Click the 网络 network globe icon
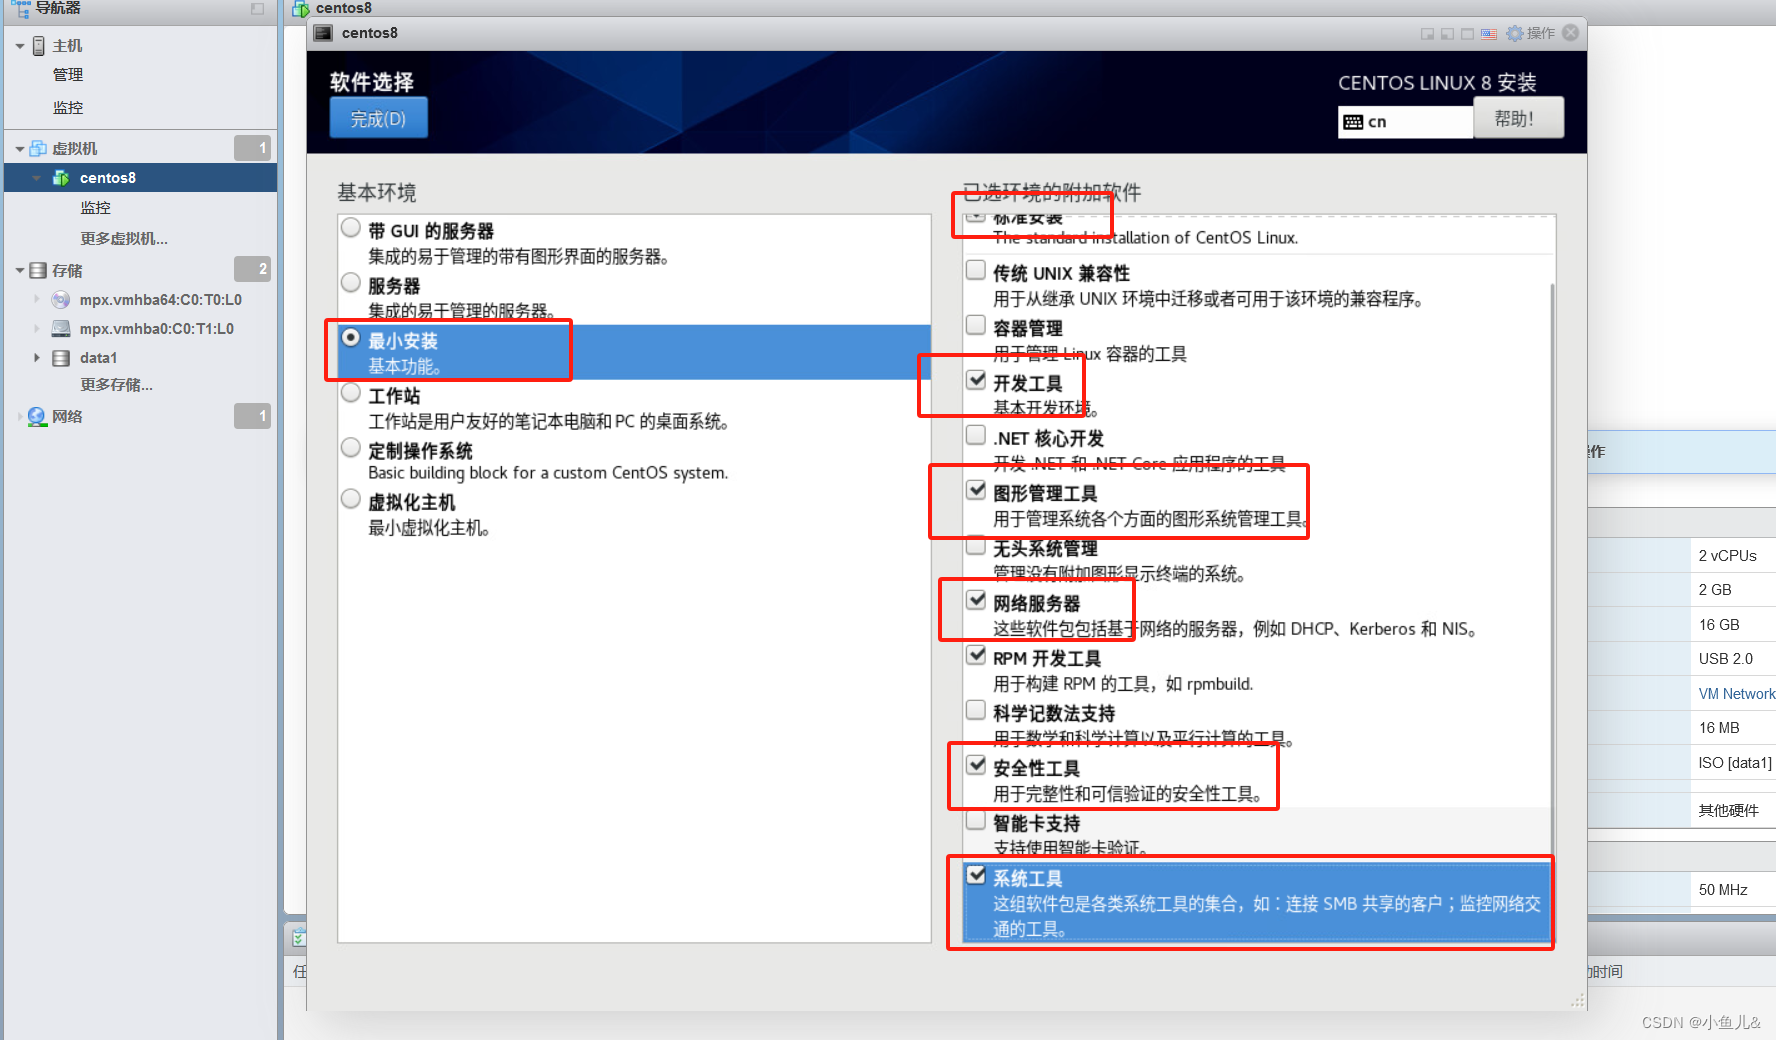The image size is (1776, 1040). tap(37, 416)
